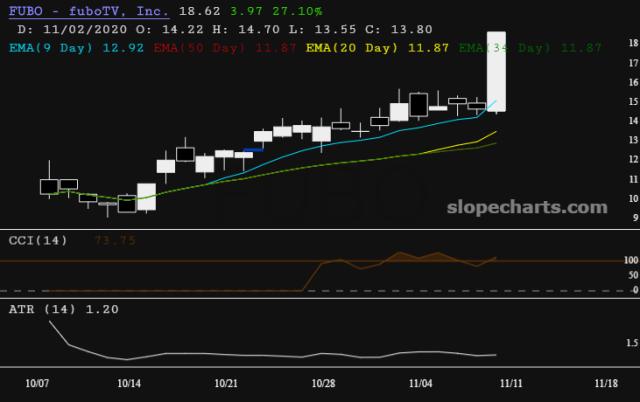The height and width of the screenshot is (402, 640).
Task: Click the 11/04 date on the time axis
Action: (419, 383)
